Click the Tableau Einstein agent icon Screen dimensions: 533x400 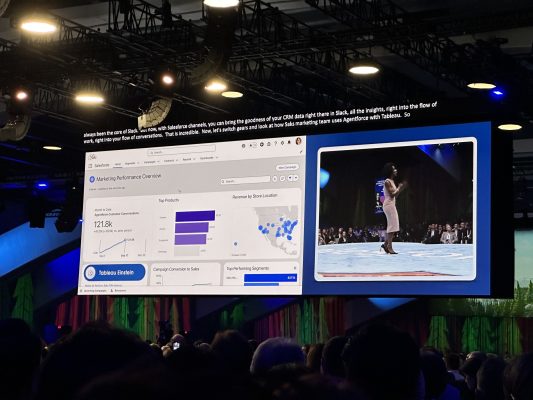point(90,272)
